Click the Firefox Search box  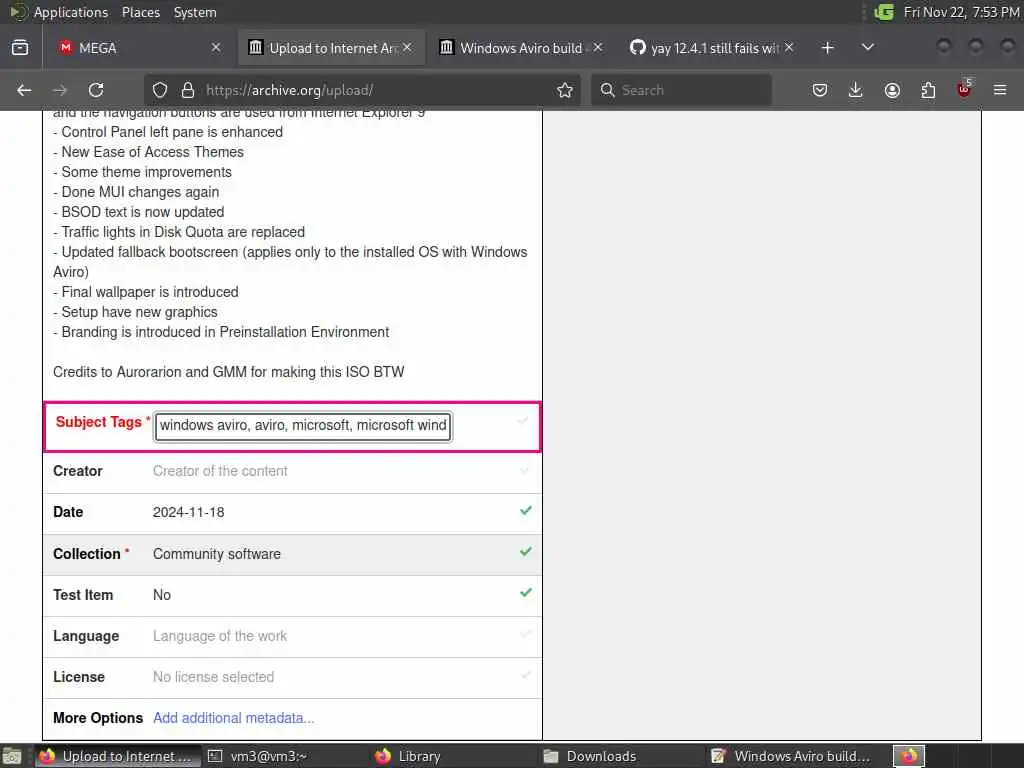(681, 90)
